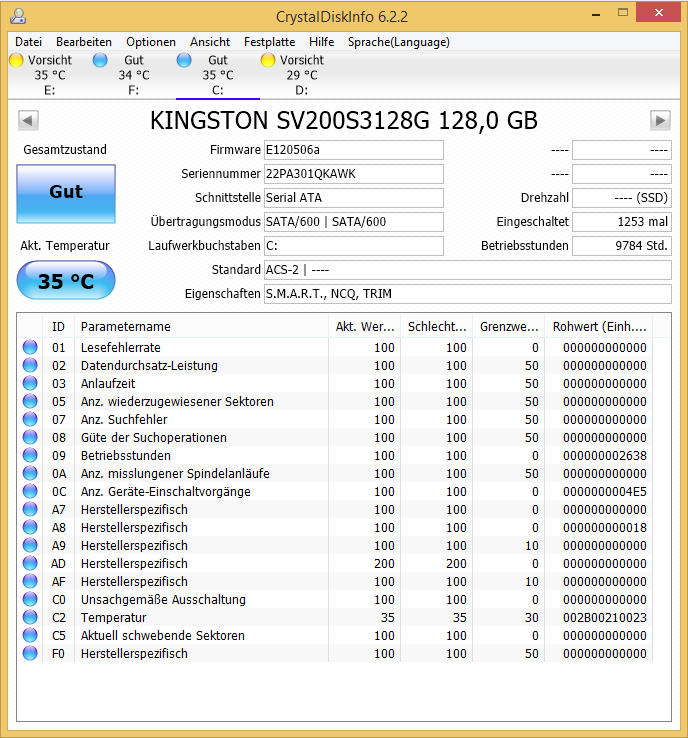Click status orb of row A8
The image size is (688, 738).
(30, 527)
